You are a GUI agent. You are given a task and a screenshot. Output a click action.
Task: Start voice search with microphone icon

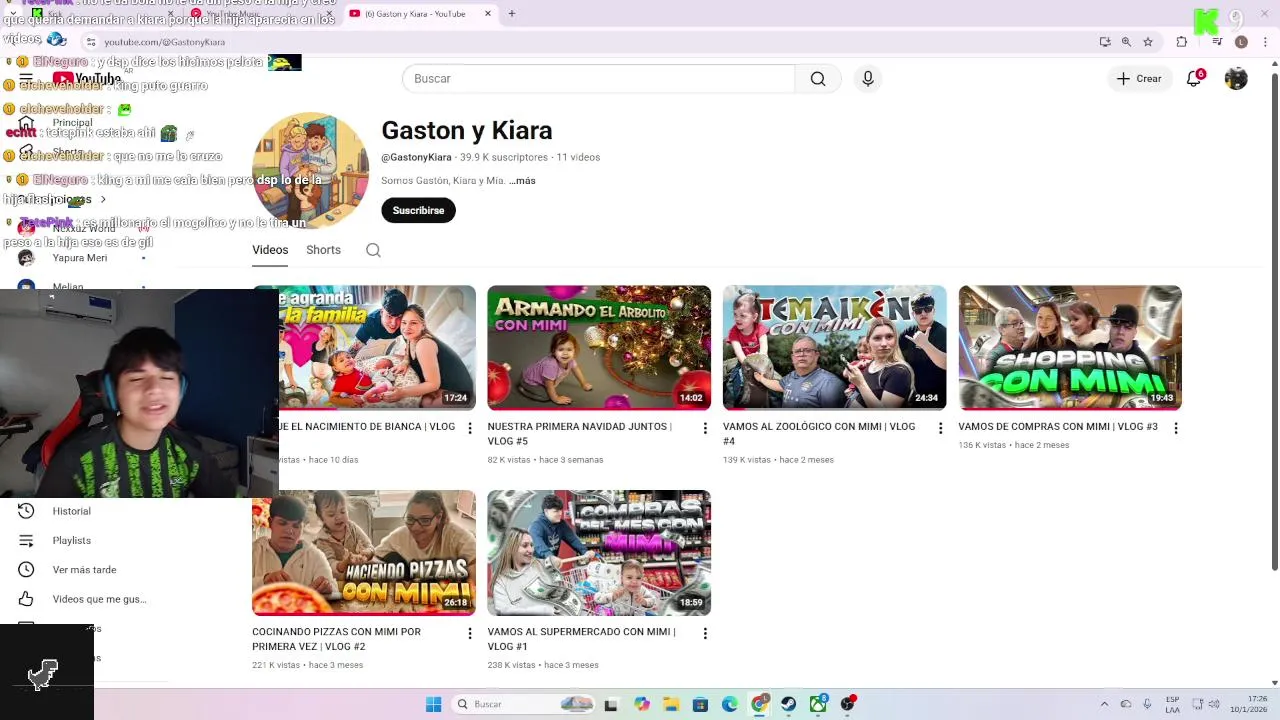tap(868, 79)
